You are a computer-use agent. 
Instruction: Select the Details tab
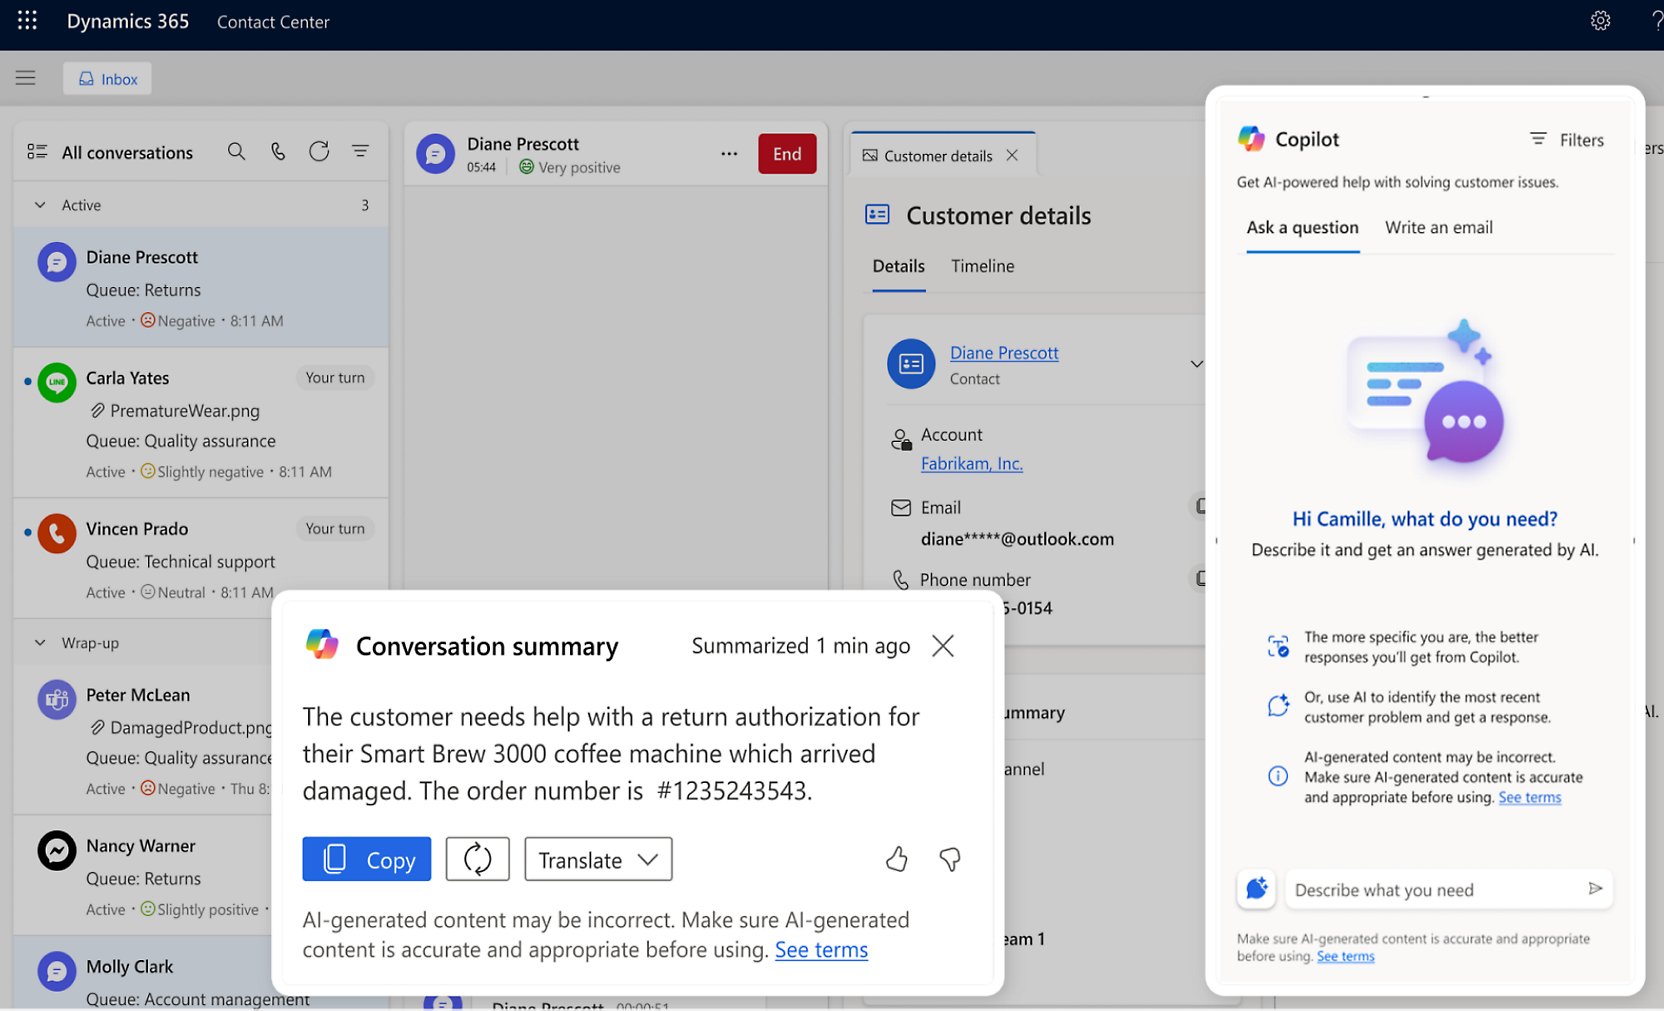point(898,266)
